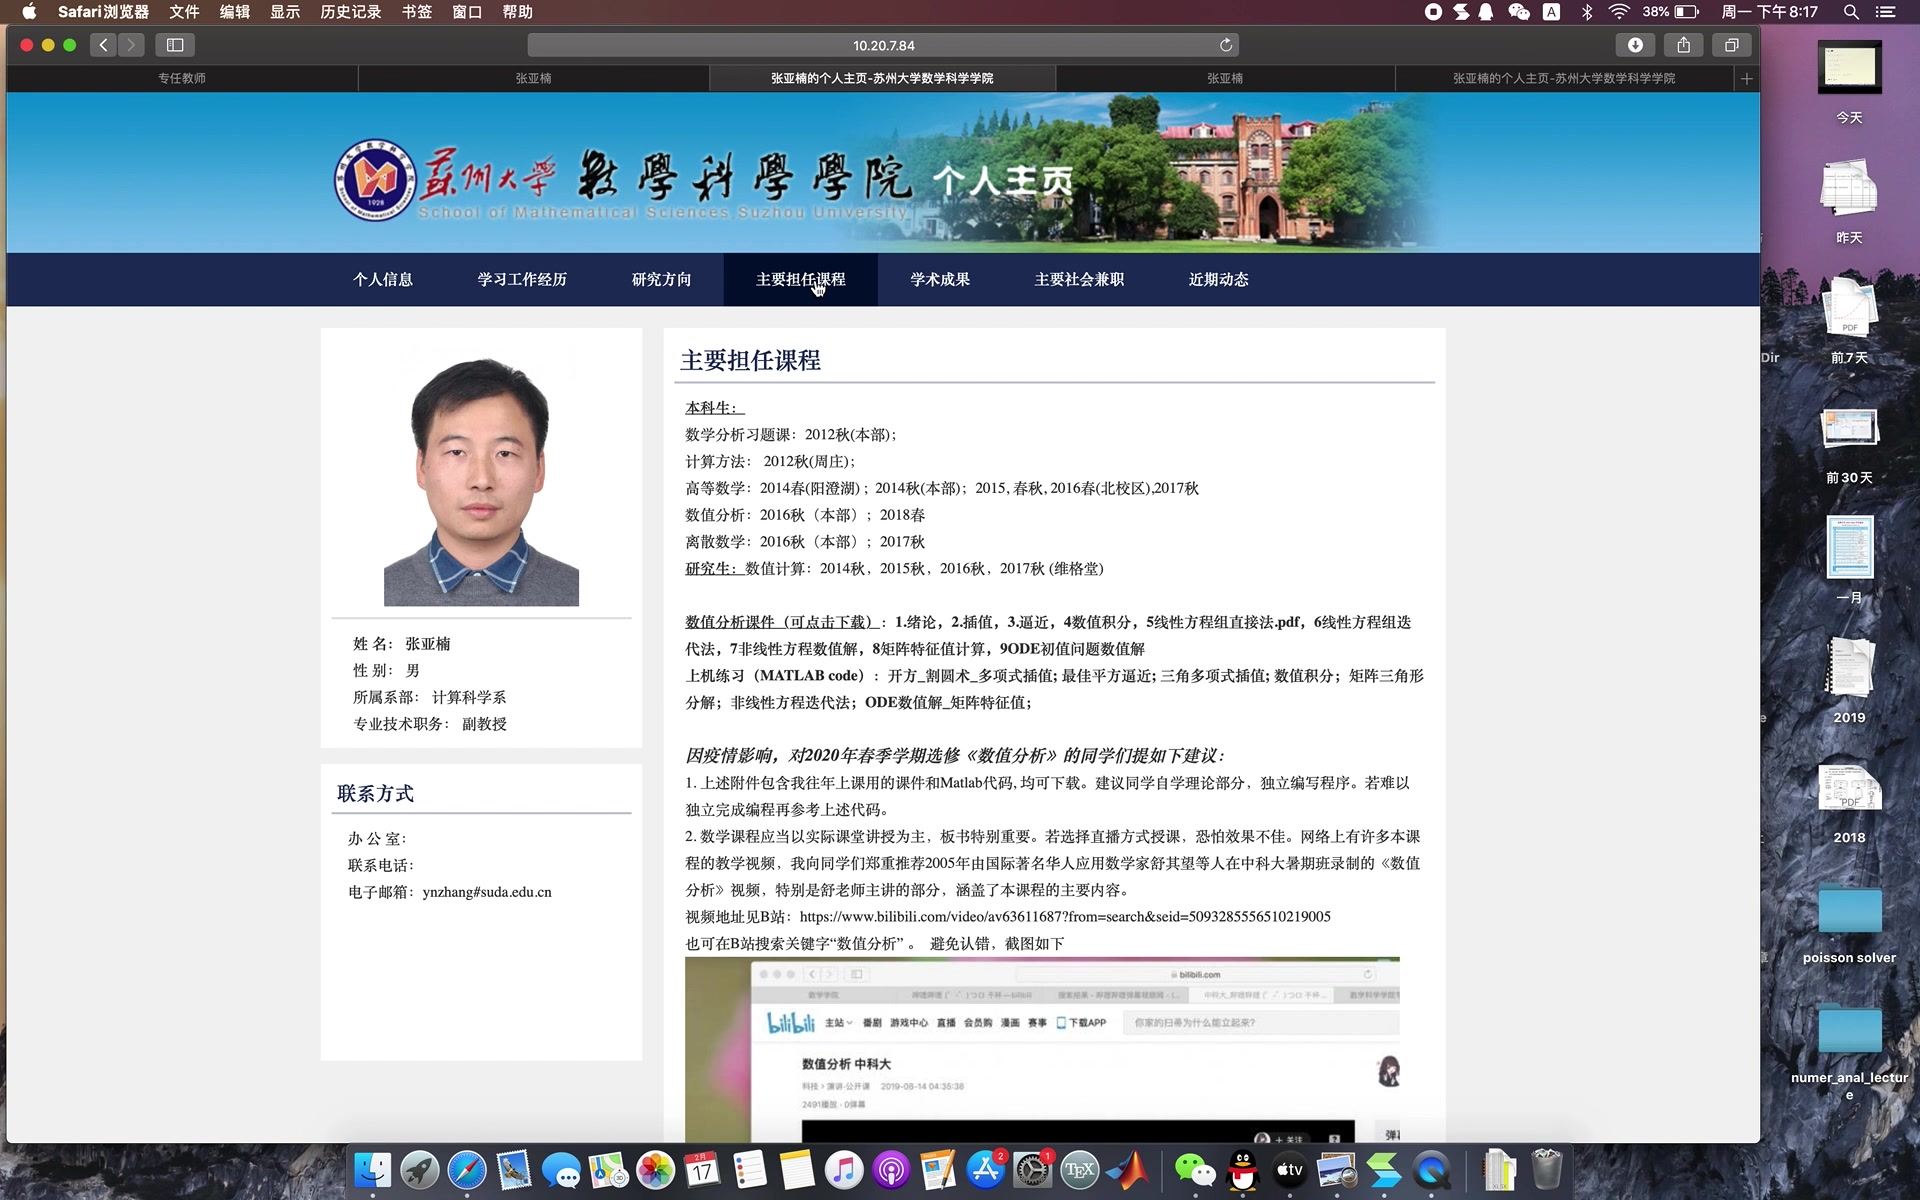1920x1200 pixels.
Task: Open the Safari downloads button
Action: (1635, 45)
